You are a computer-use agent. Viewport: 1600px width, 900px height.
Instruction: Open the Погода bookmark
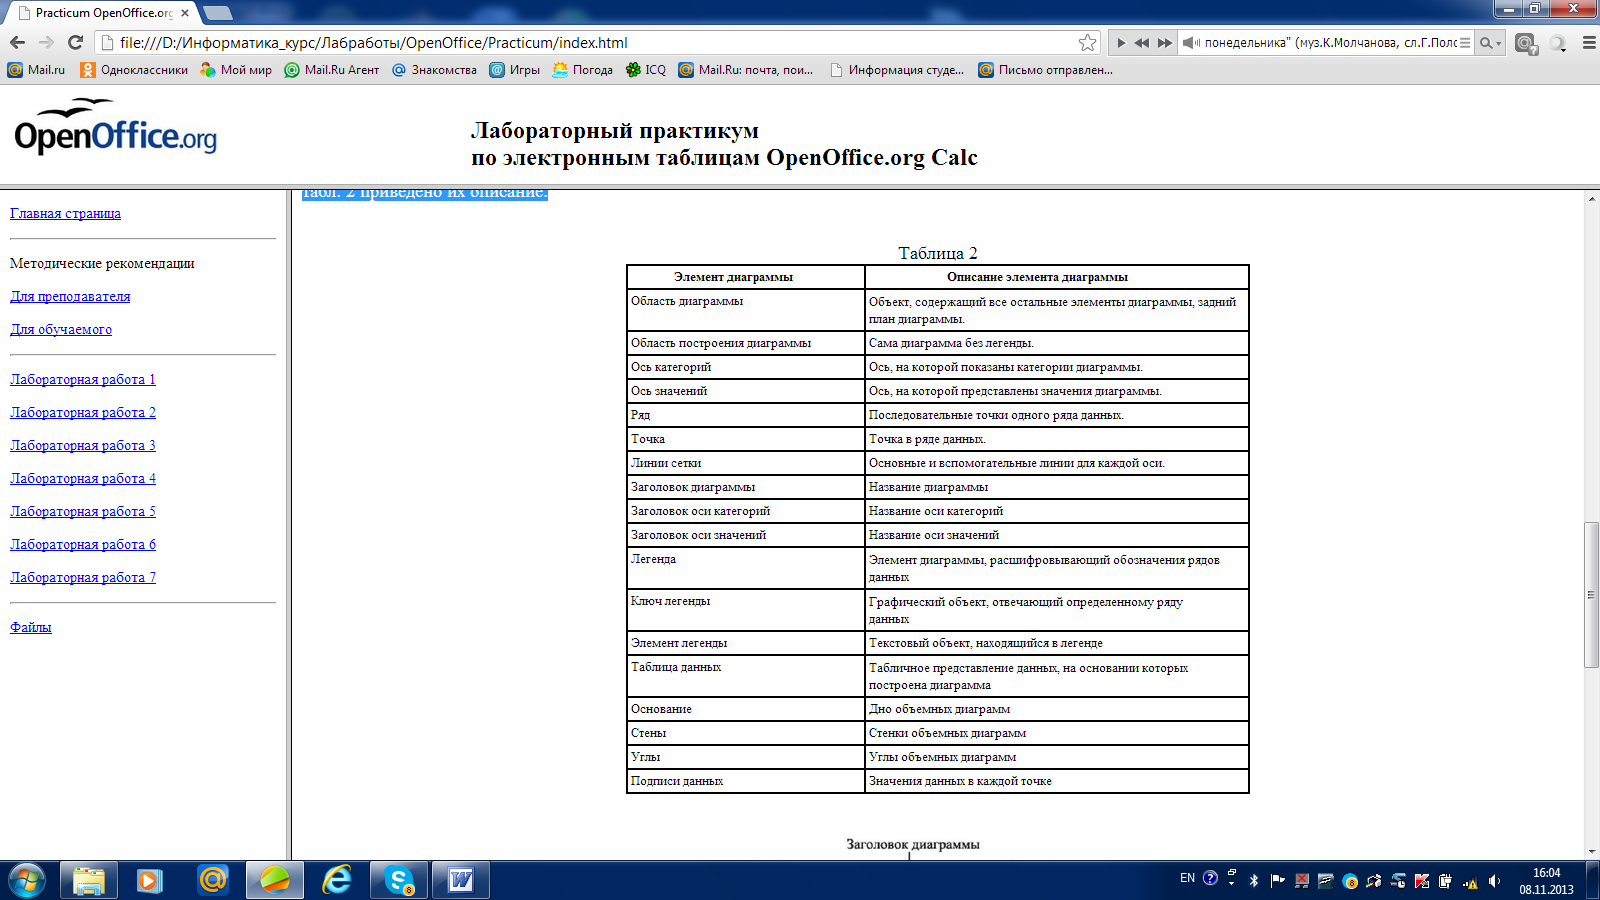coord(582,70)
